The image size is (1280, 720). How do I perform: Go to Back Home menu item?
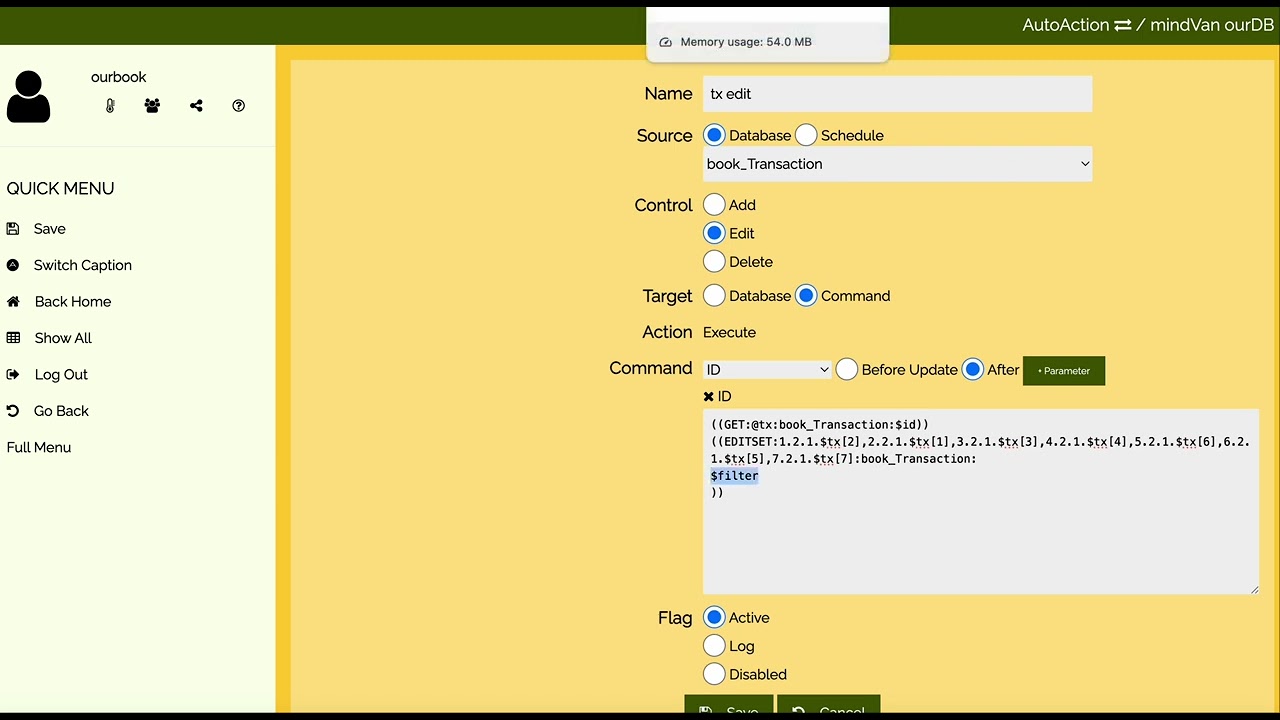point(73,302)
